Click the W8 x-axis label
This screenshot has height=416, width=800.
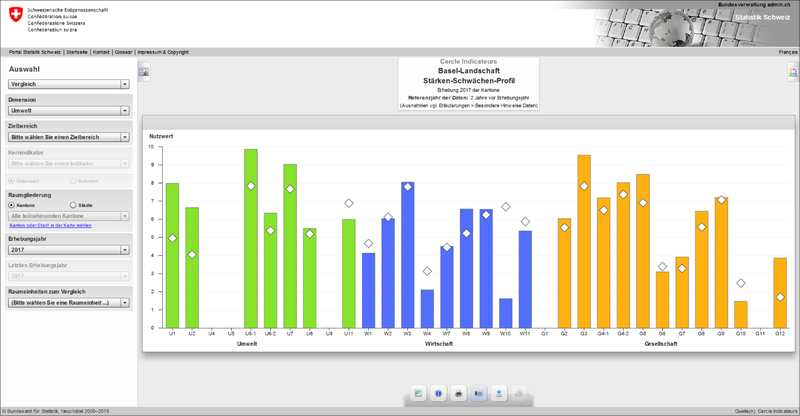[466, 333]
